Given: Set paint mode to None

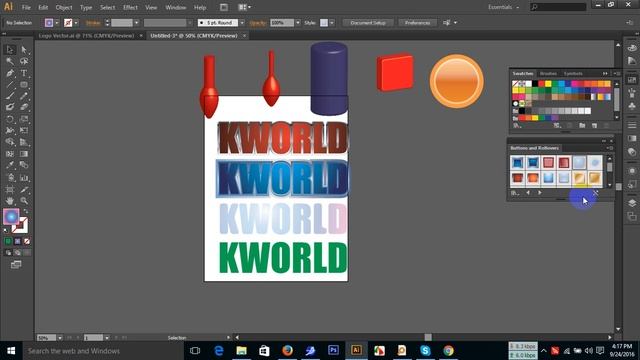Looking at the screenshot, I should (x=27, y=241).
